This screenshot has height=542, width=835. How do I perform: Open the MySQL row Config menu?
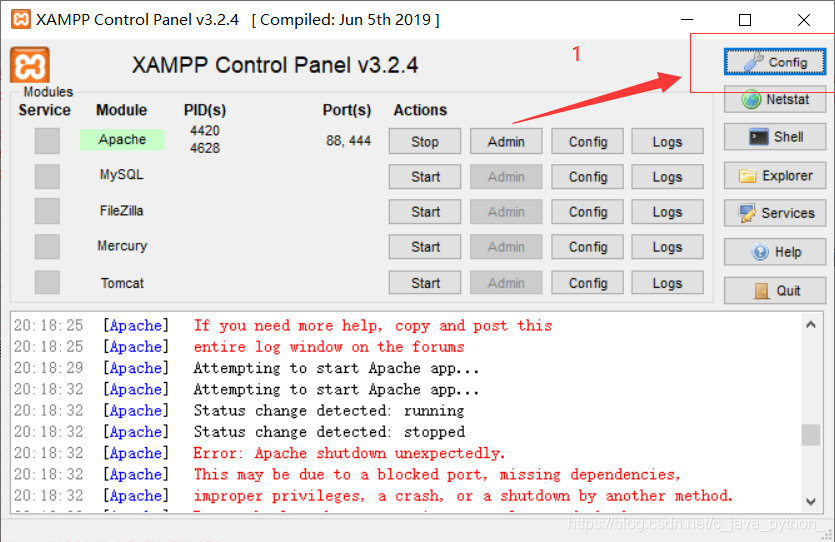(587, 177)
